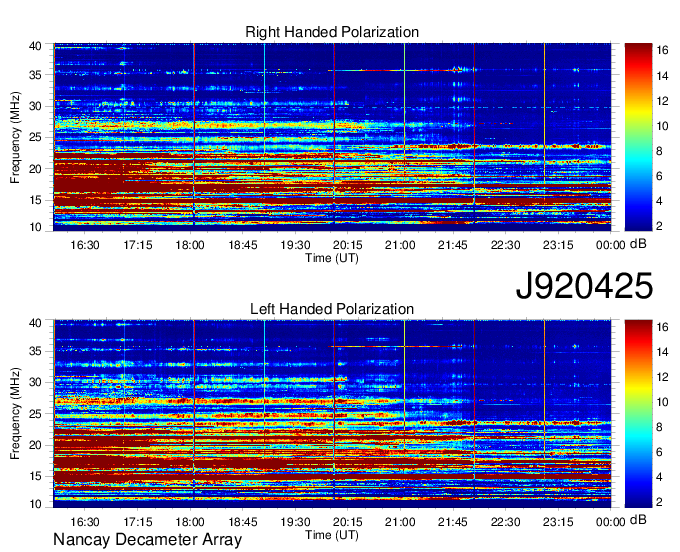Click the 00:00 time tick of top plot
The image size is (680, 552).
[611, 245]
